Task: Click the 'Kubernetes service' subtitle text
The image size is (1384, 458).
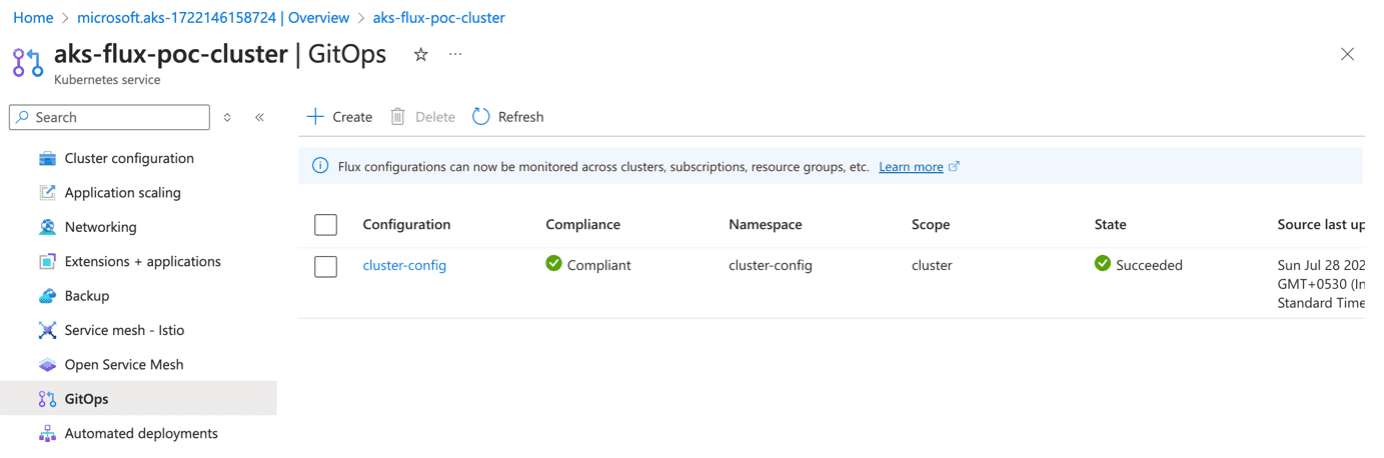Action: coord(107,80)
